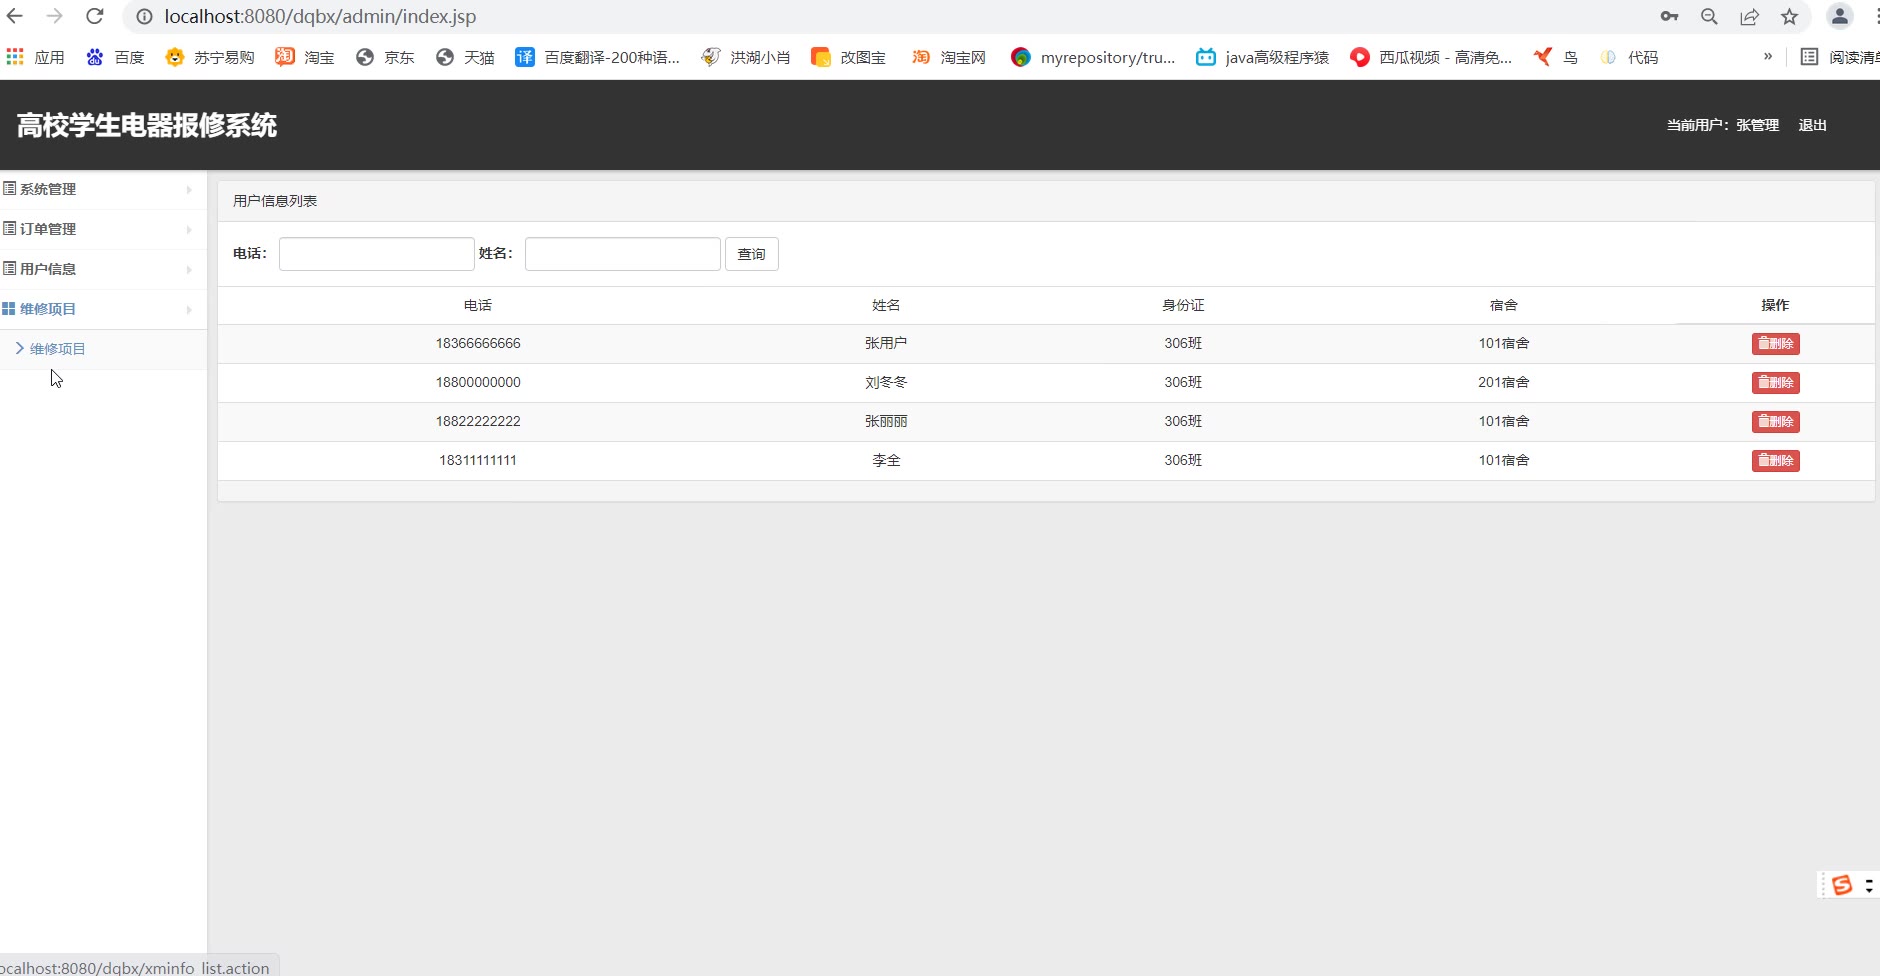1880x976 pixels.
Task: Open the 洪湖小肖 bookmark
Action: 746,57
